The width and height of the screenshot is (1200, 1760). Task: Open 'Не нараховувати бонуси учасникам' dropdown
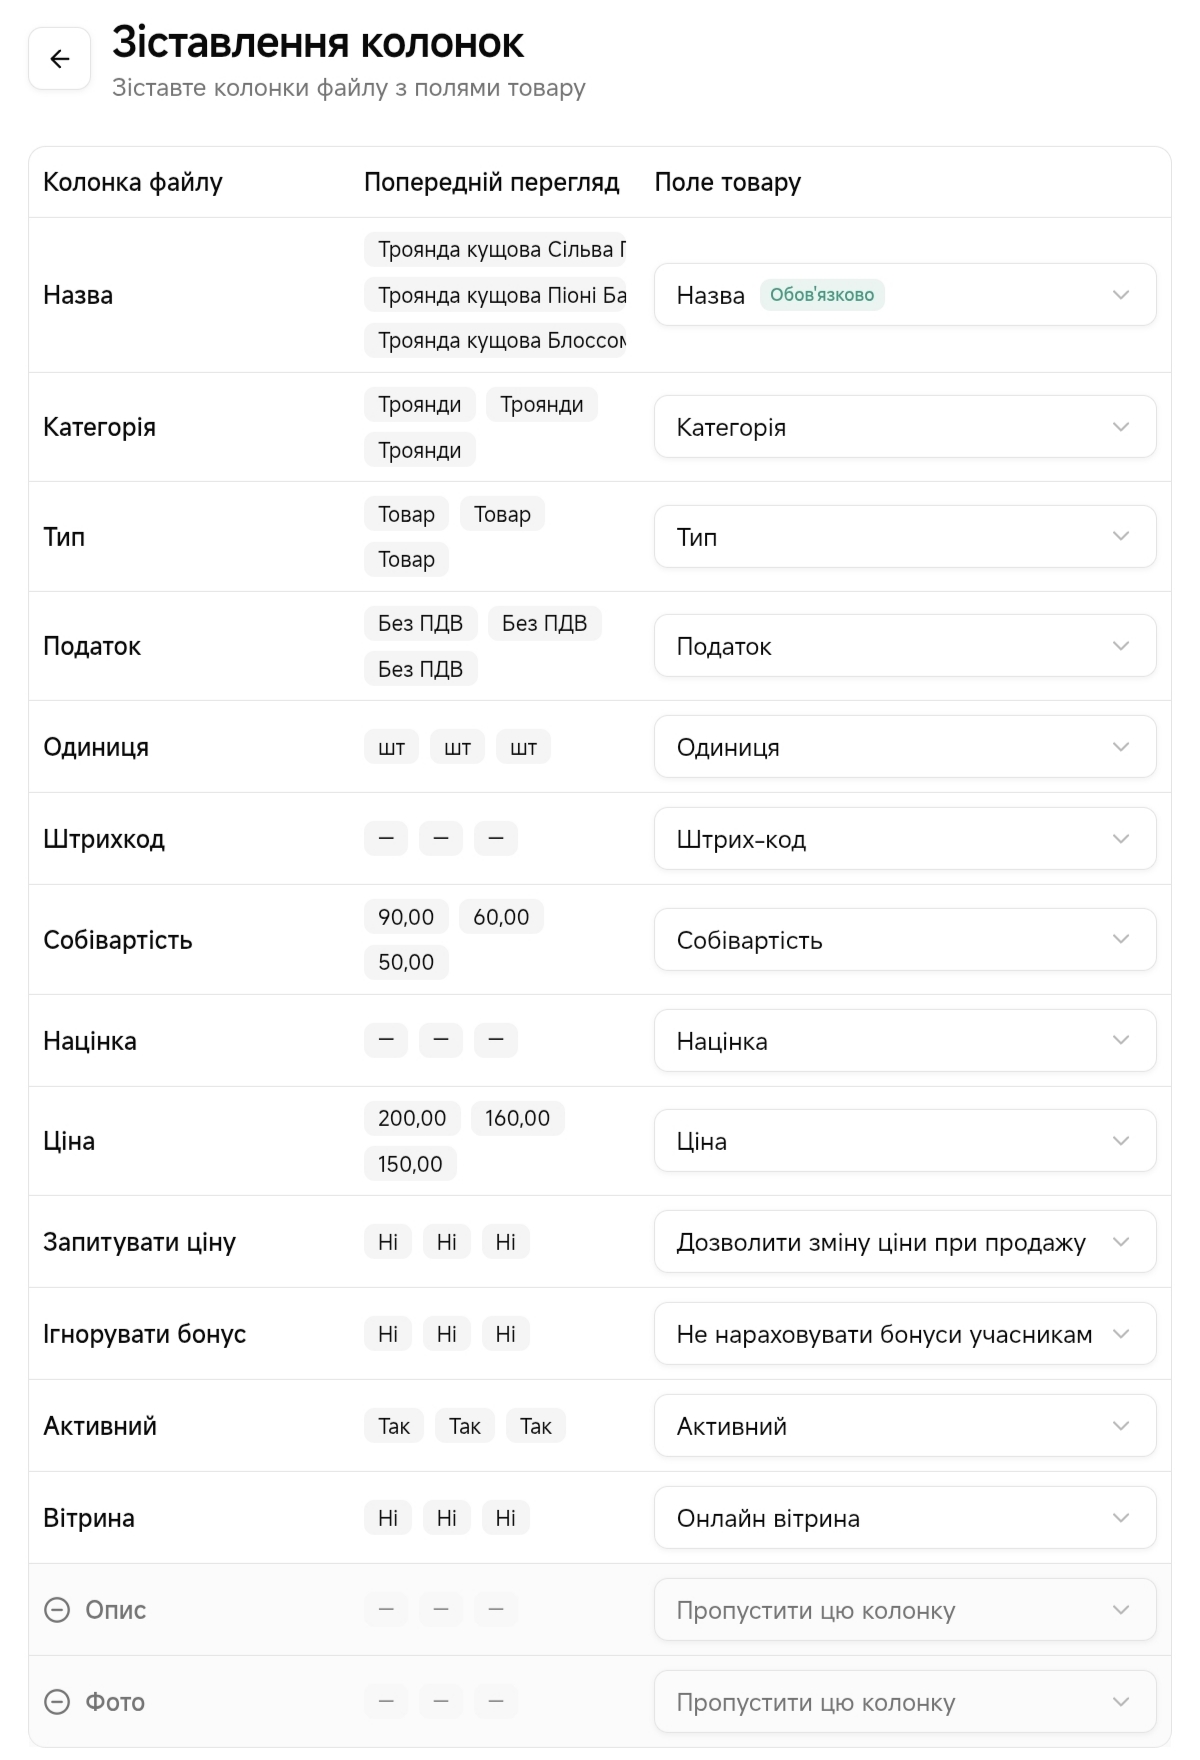point(904,1334)
